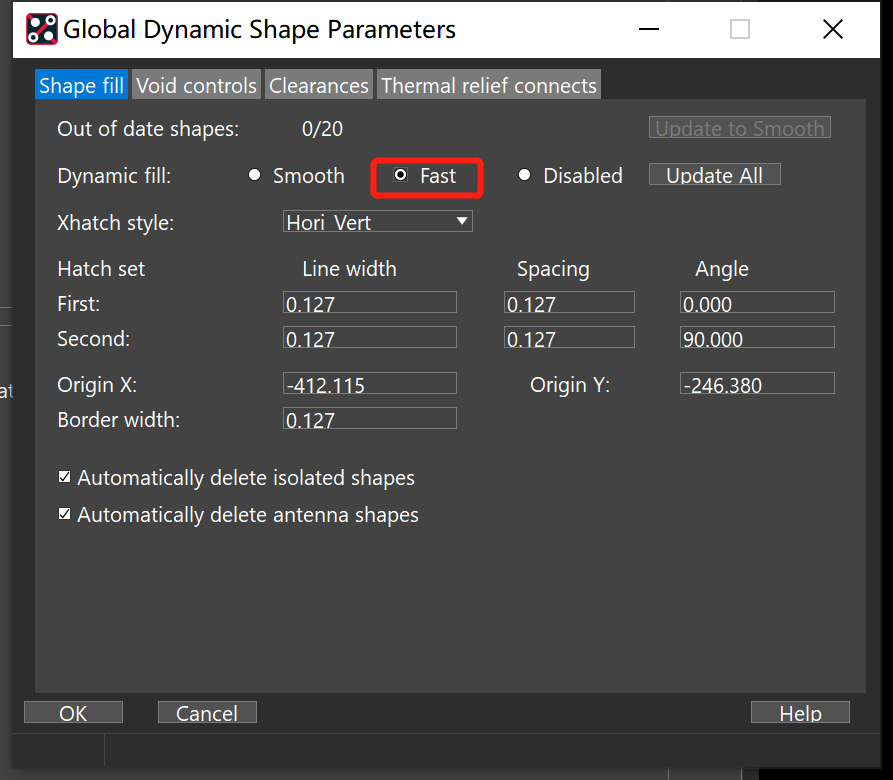Toggle Automatically delete isolated shapes checkbox
893x780 pixels.
click(x=65, y=478)
